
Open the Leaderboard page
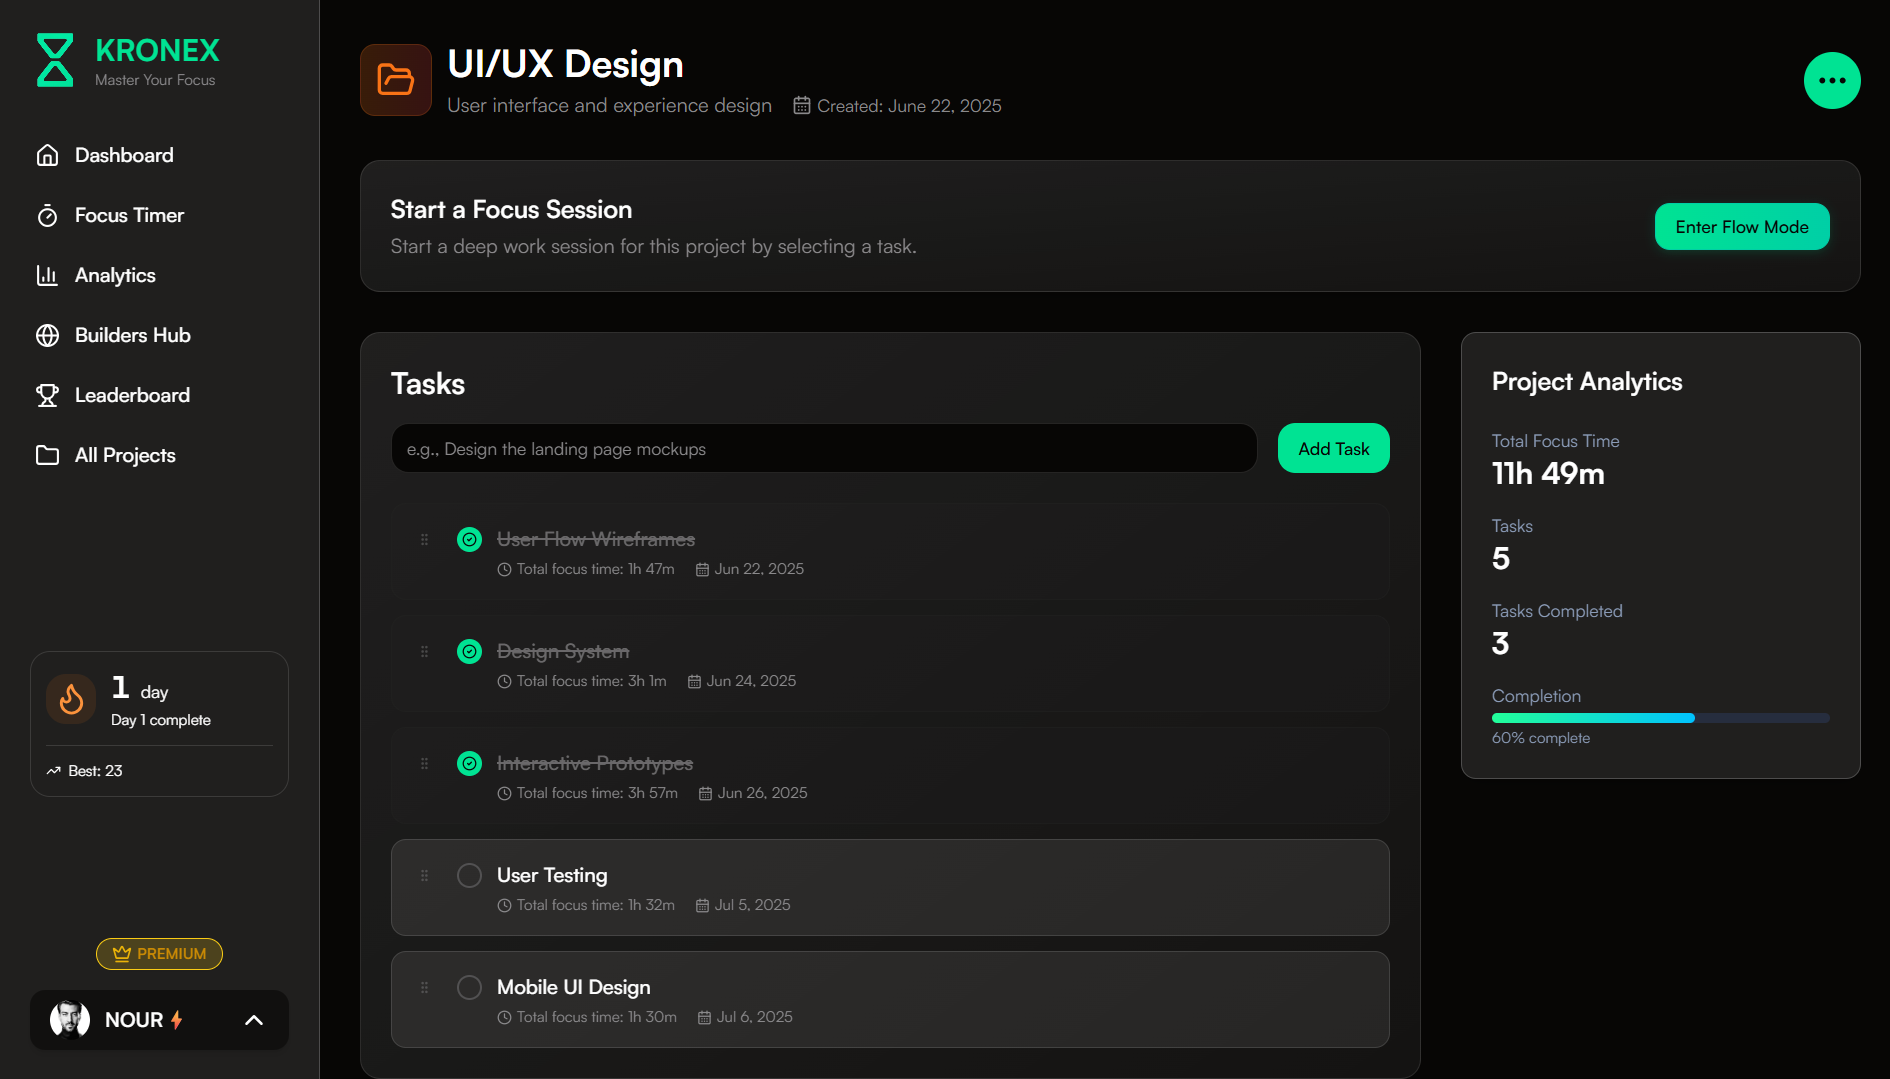point(132,396)
